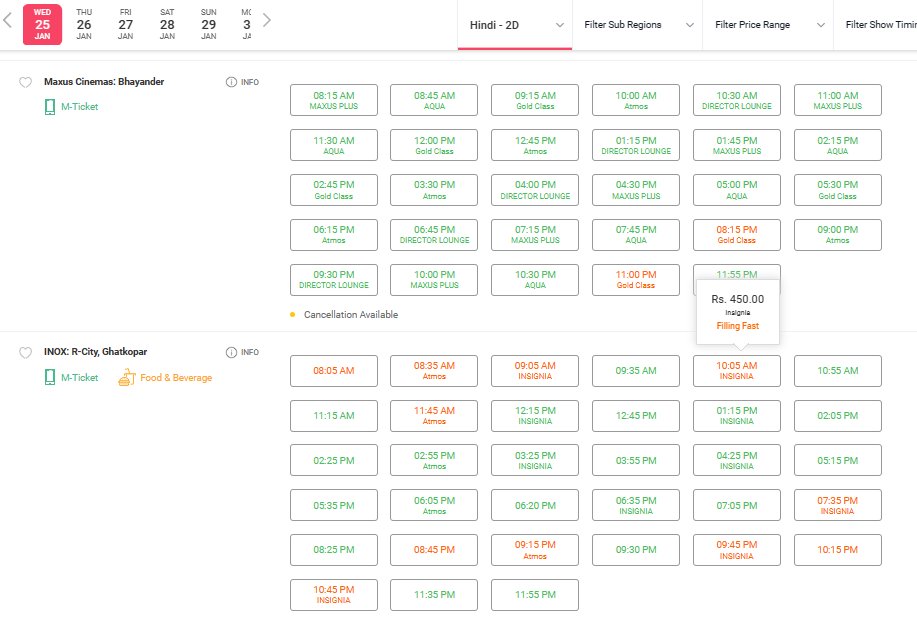Open the Hindi - 2D language dropdown
917x625 pixels.
coord(515,25)
